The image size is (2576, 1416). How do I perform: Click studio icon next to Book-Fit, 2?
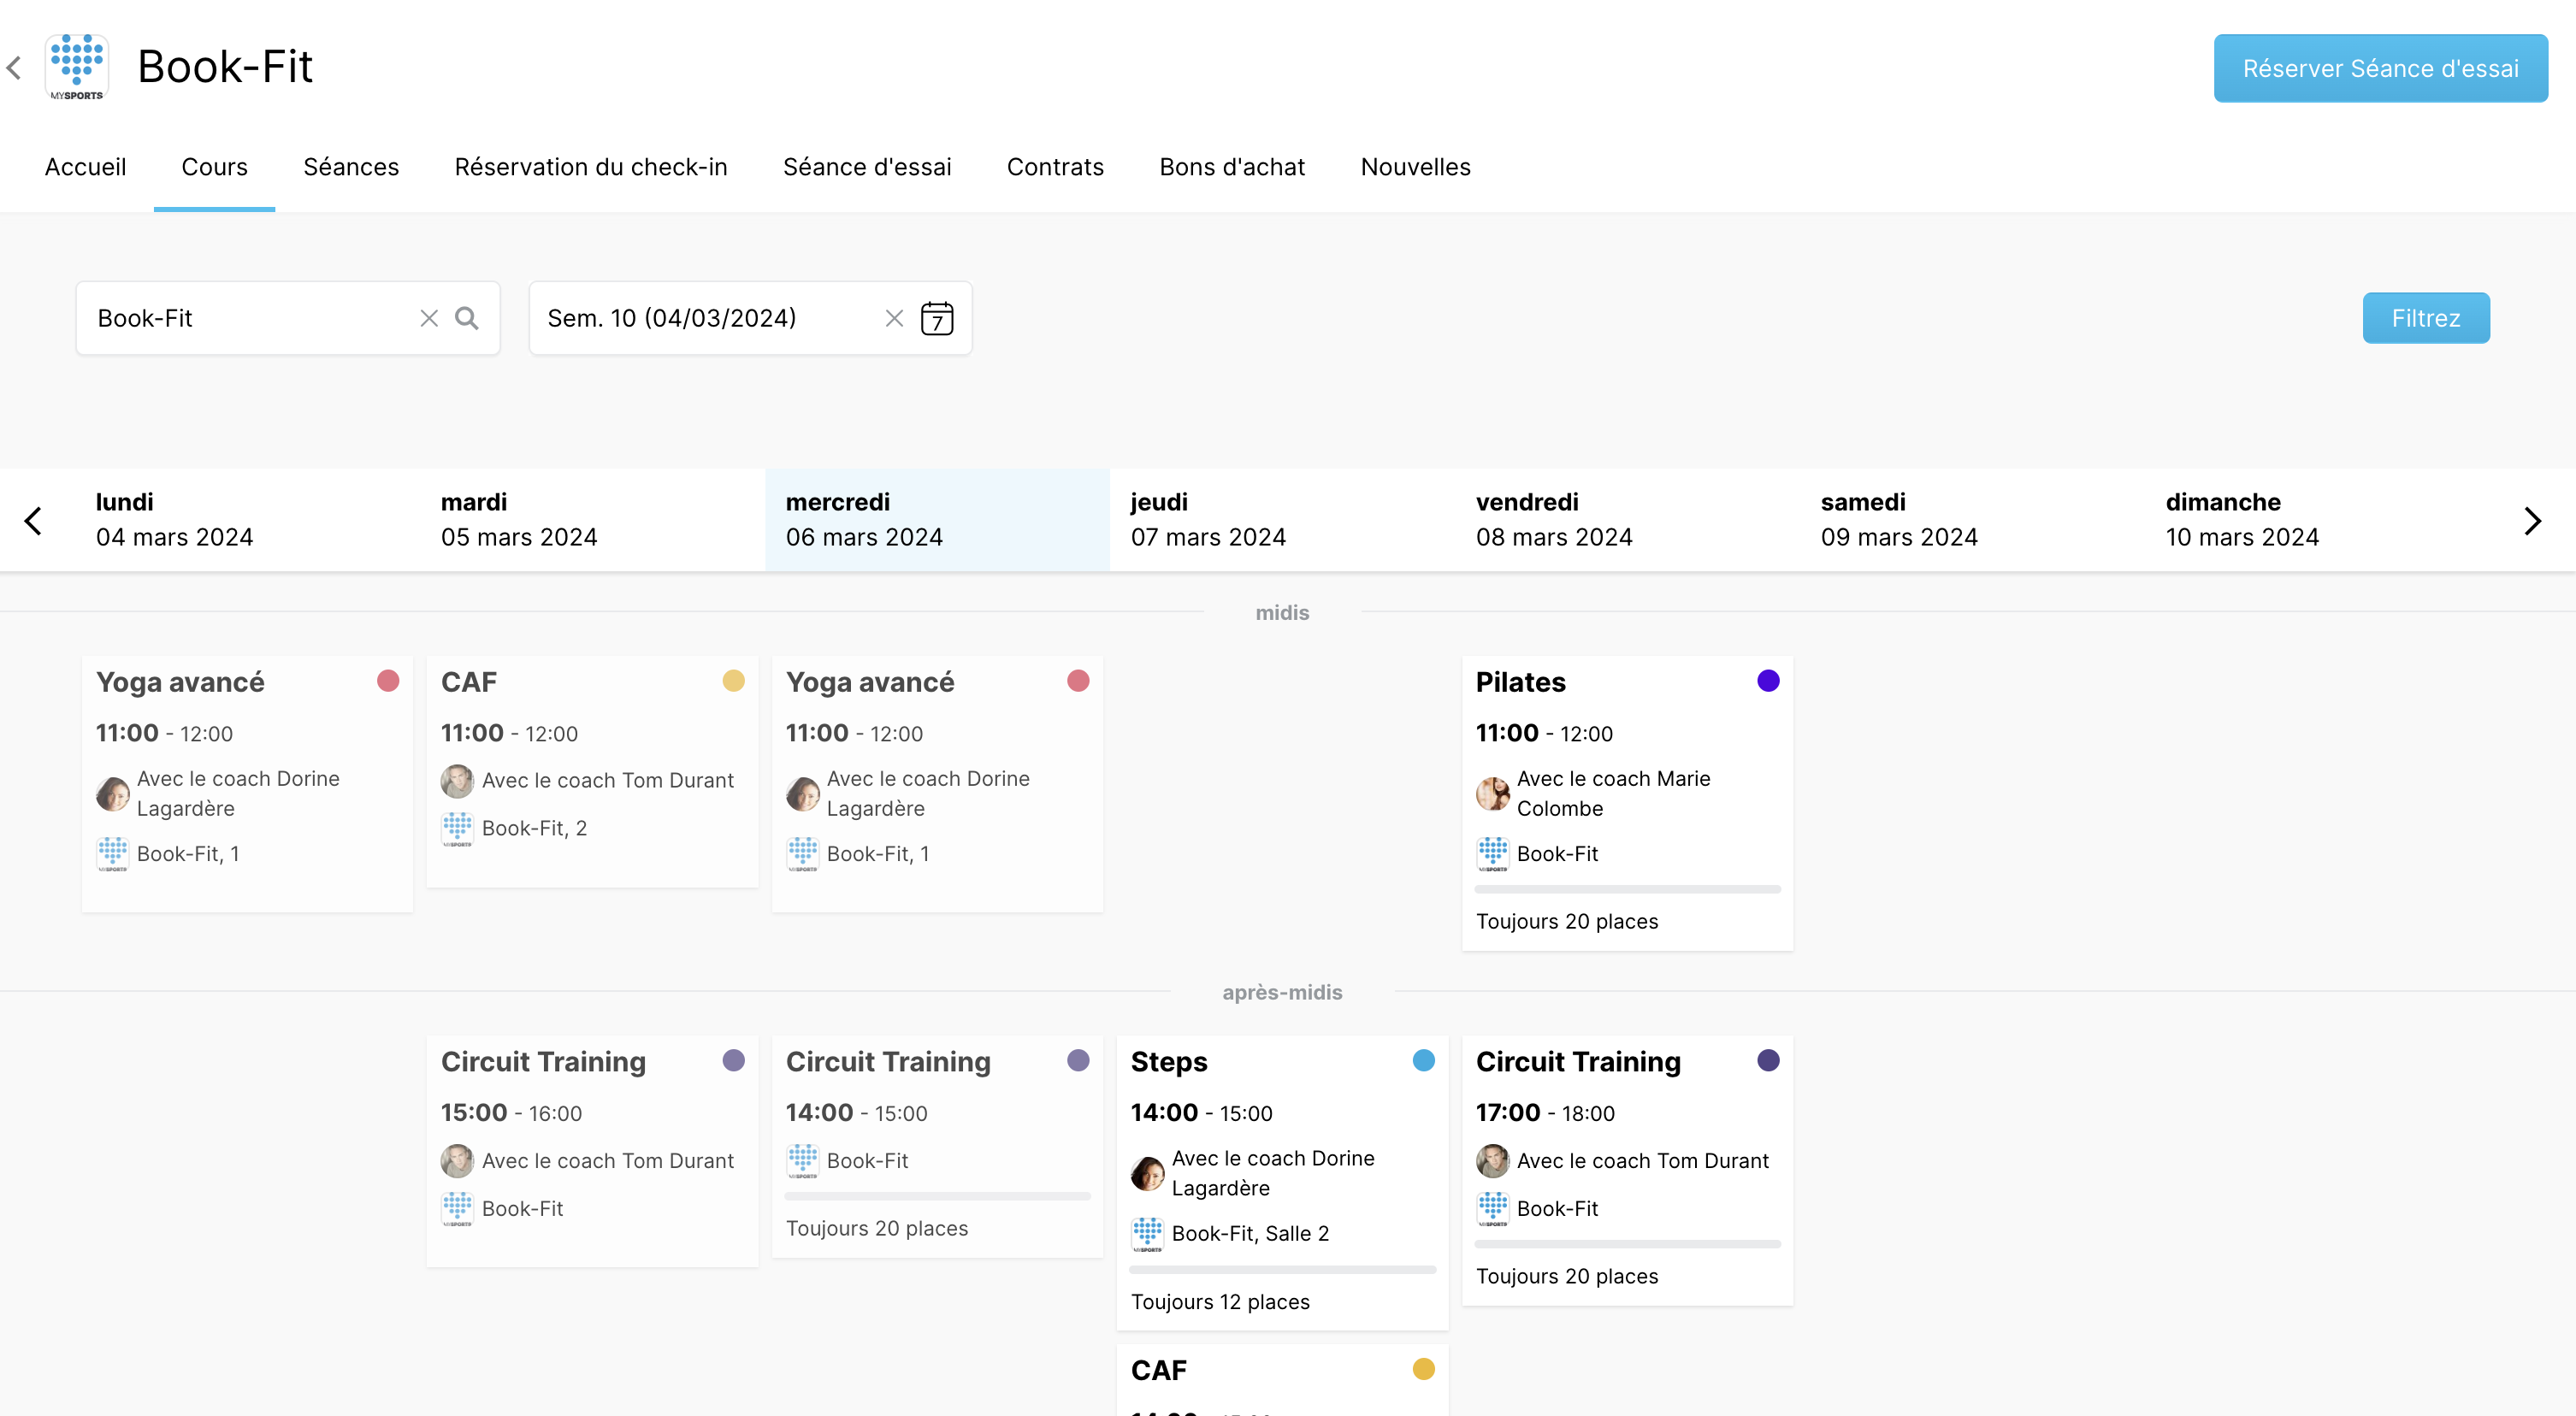458,829
